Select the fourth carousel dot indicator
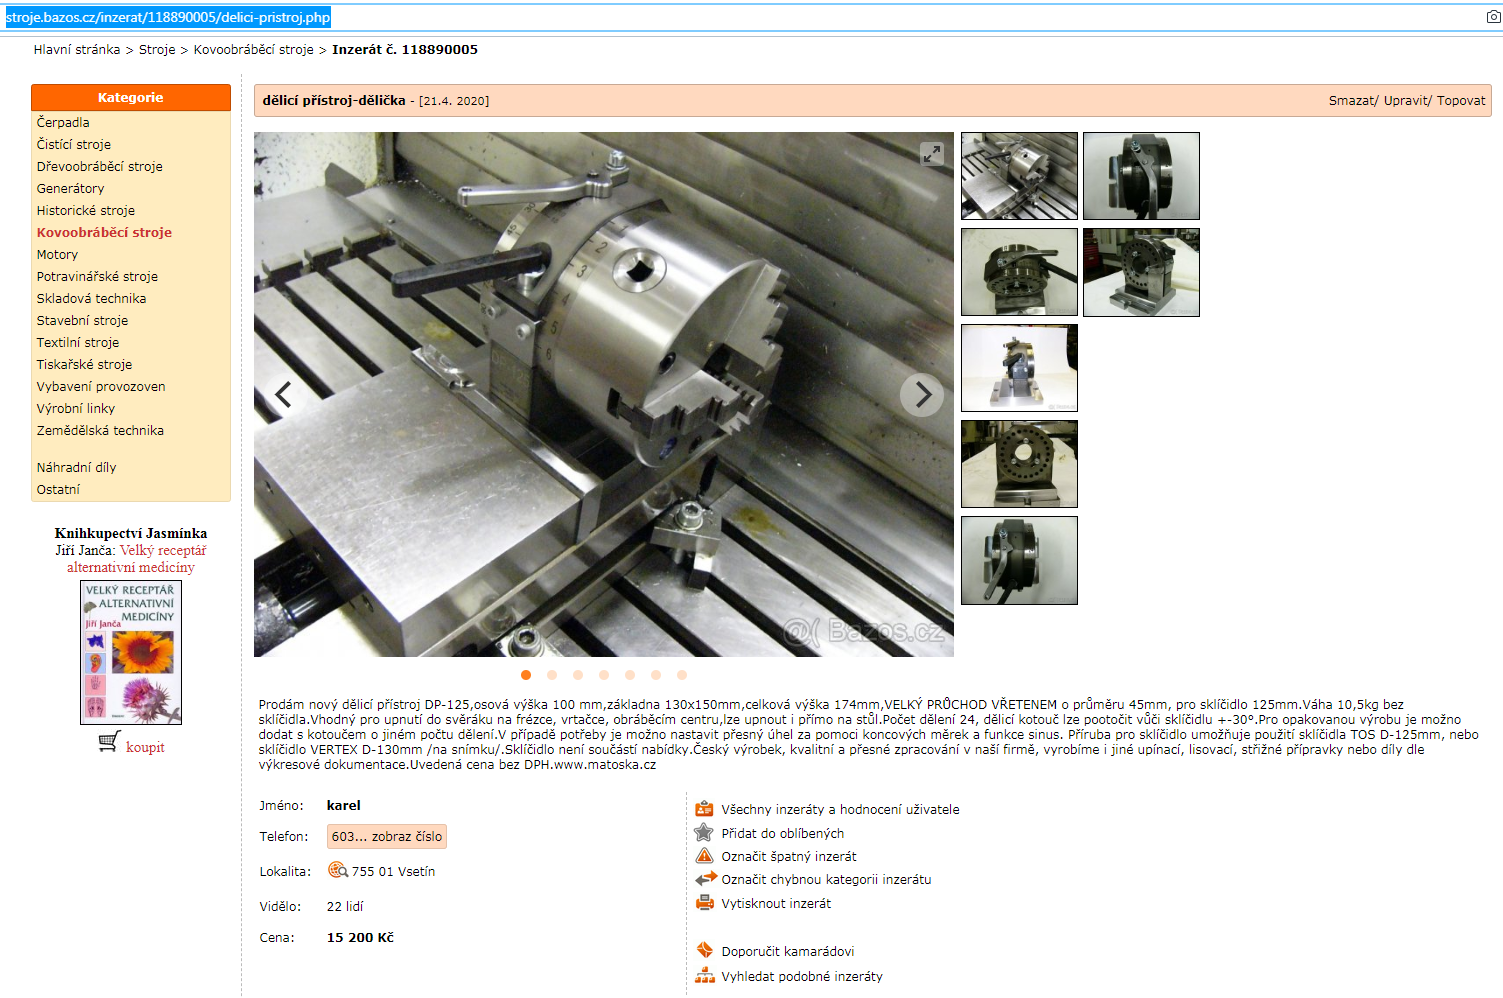This screenshot has height=998, width=1503. (x=604, y=675)
